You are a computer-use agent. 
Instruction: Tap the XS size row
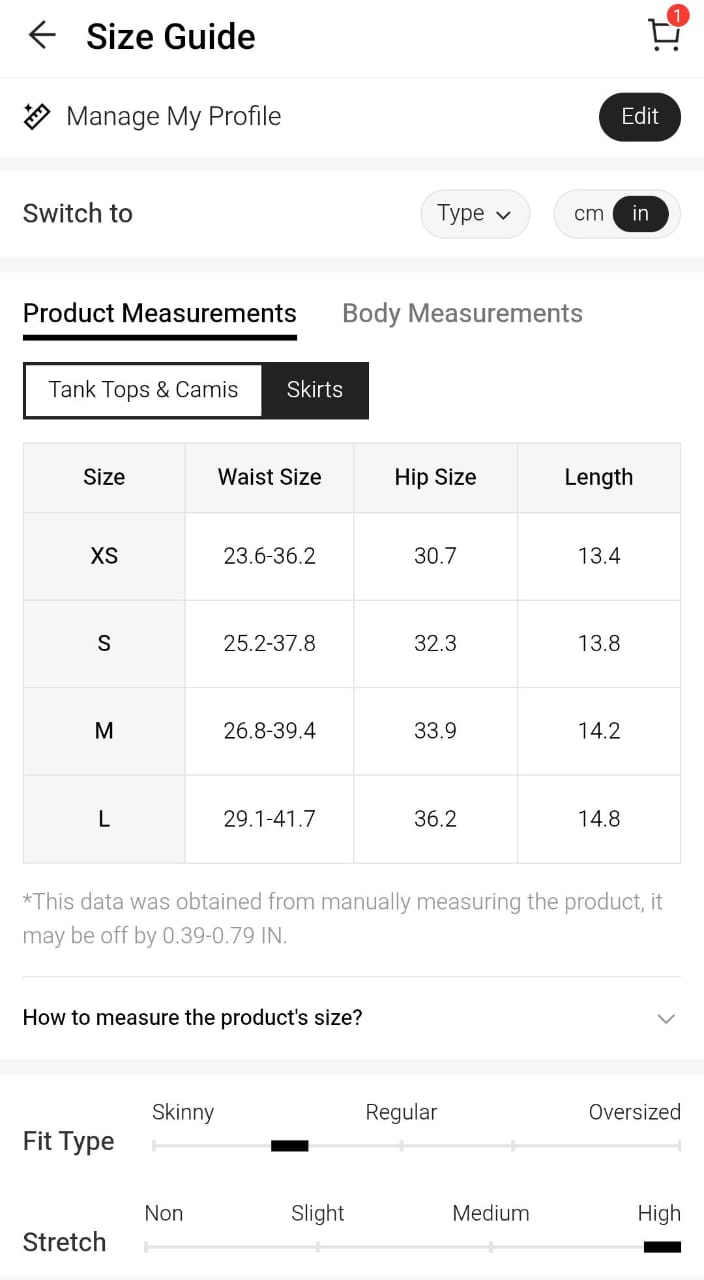(104, 556)
